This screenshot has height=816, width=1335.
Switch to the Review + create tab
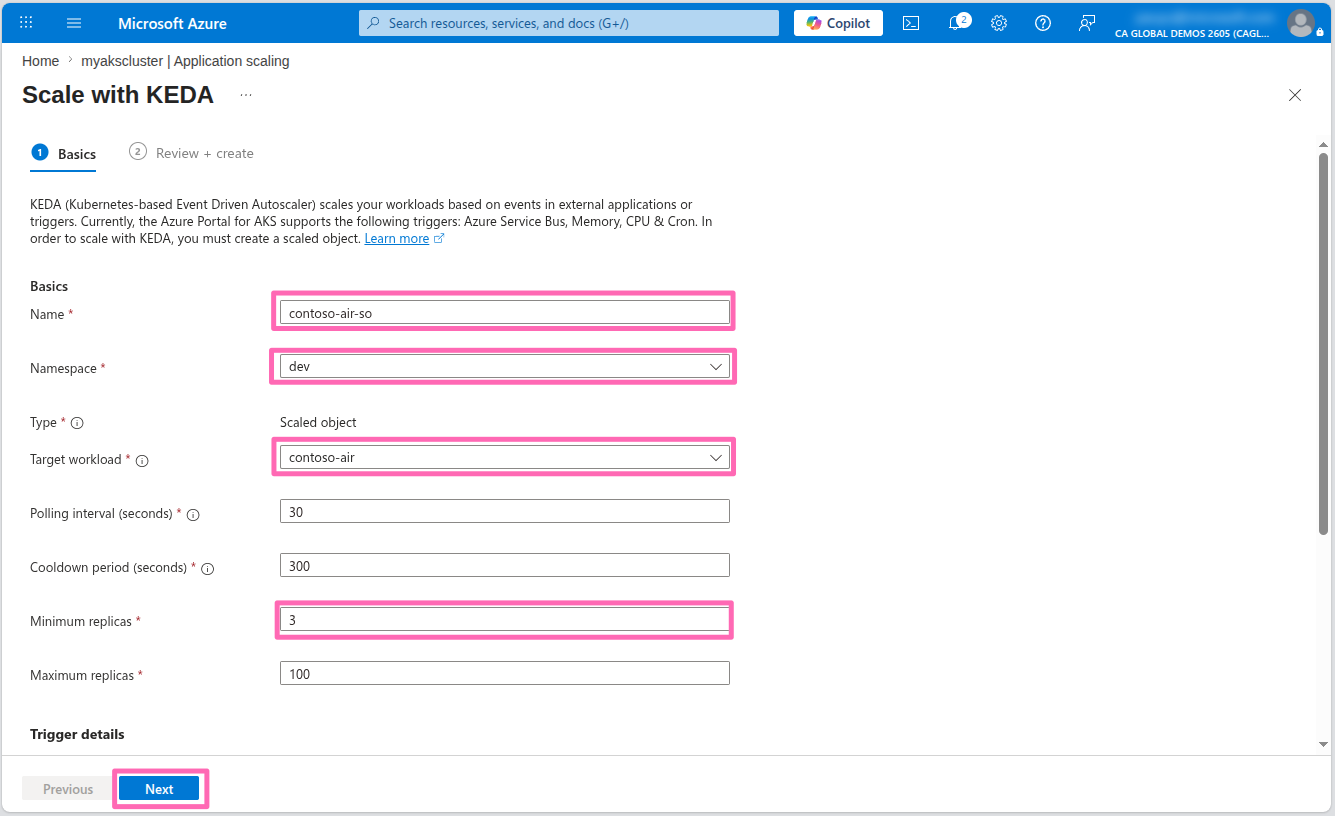[191, 153]
